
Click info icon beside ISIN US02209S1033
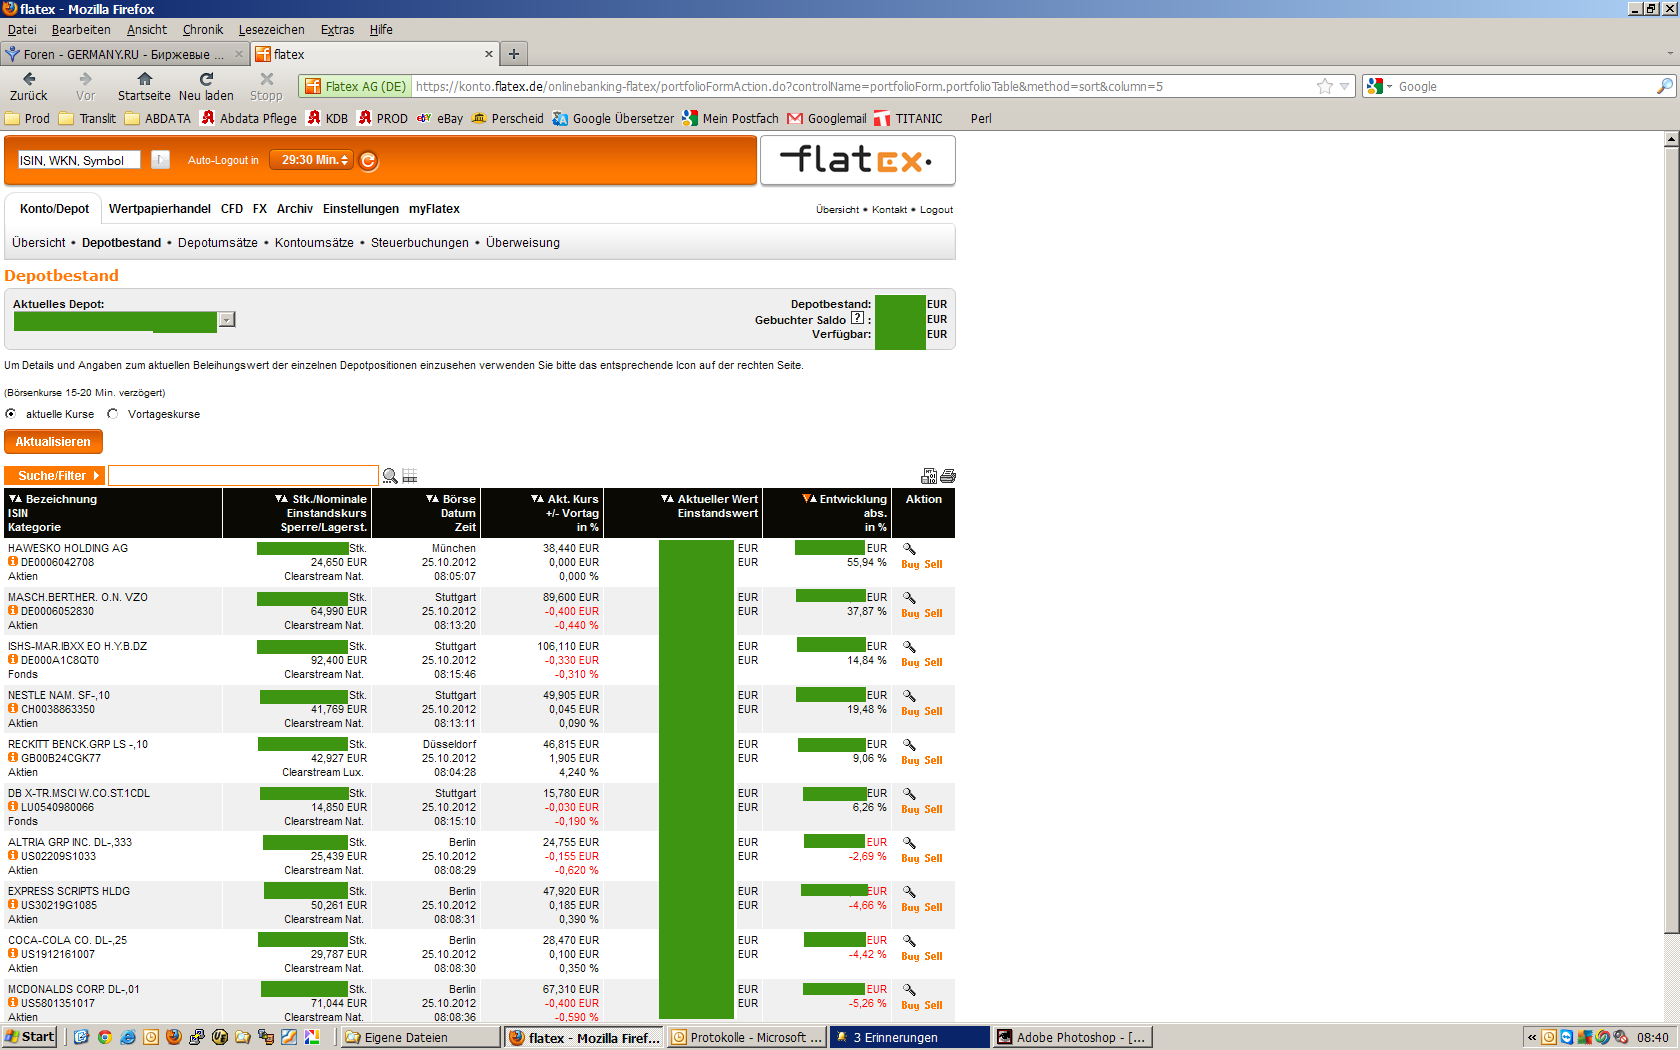13,856
